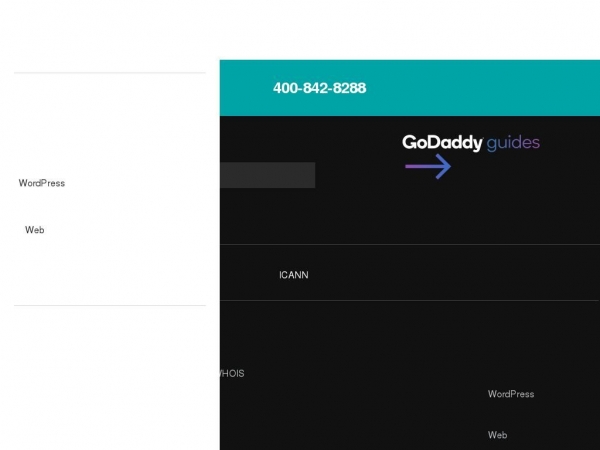
Task: Open the WHOIS link
Action: point(232,373)
